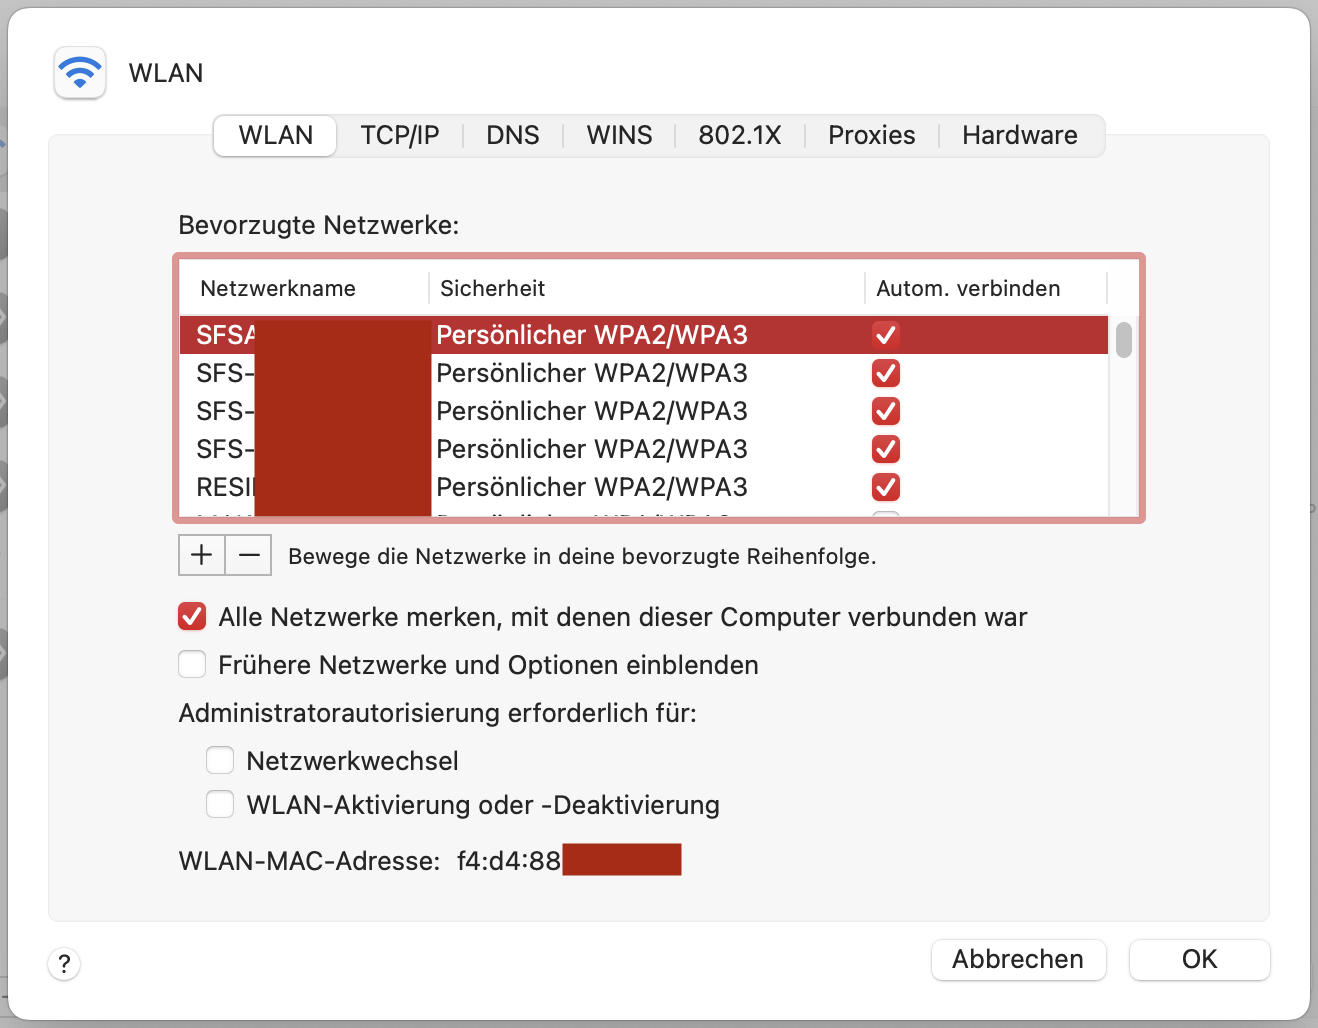Click the plus icon to add a network
1318x1028 pixels.
201,555
